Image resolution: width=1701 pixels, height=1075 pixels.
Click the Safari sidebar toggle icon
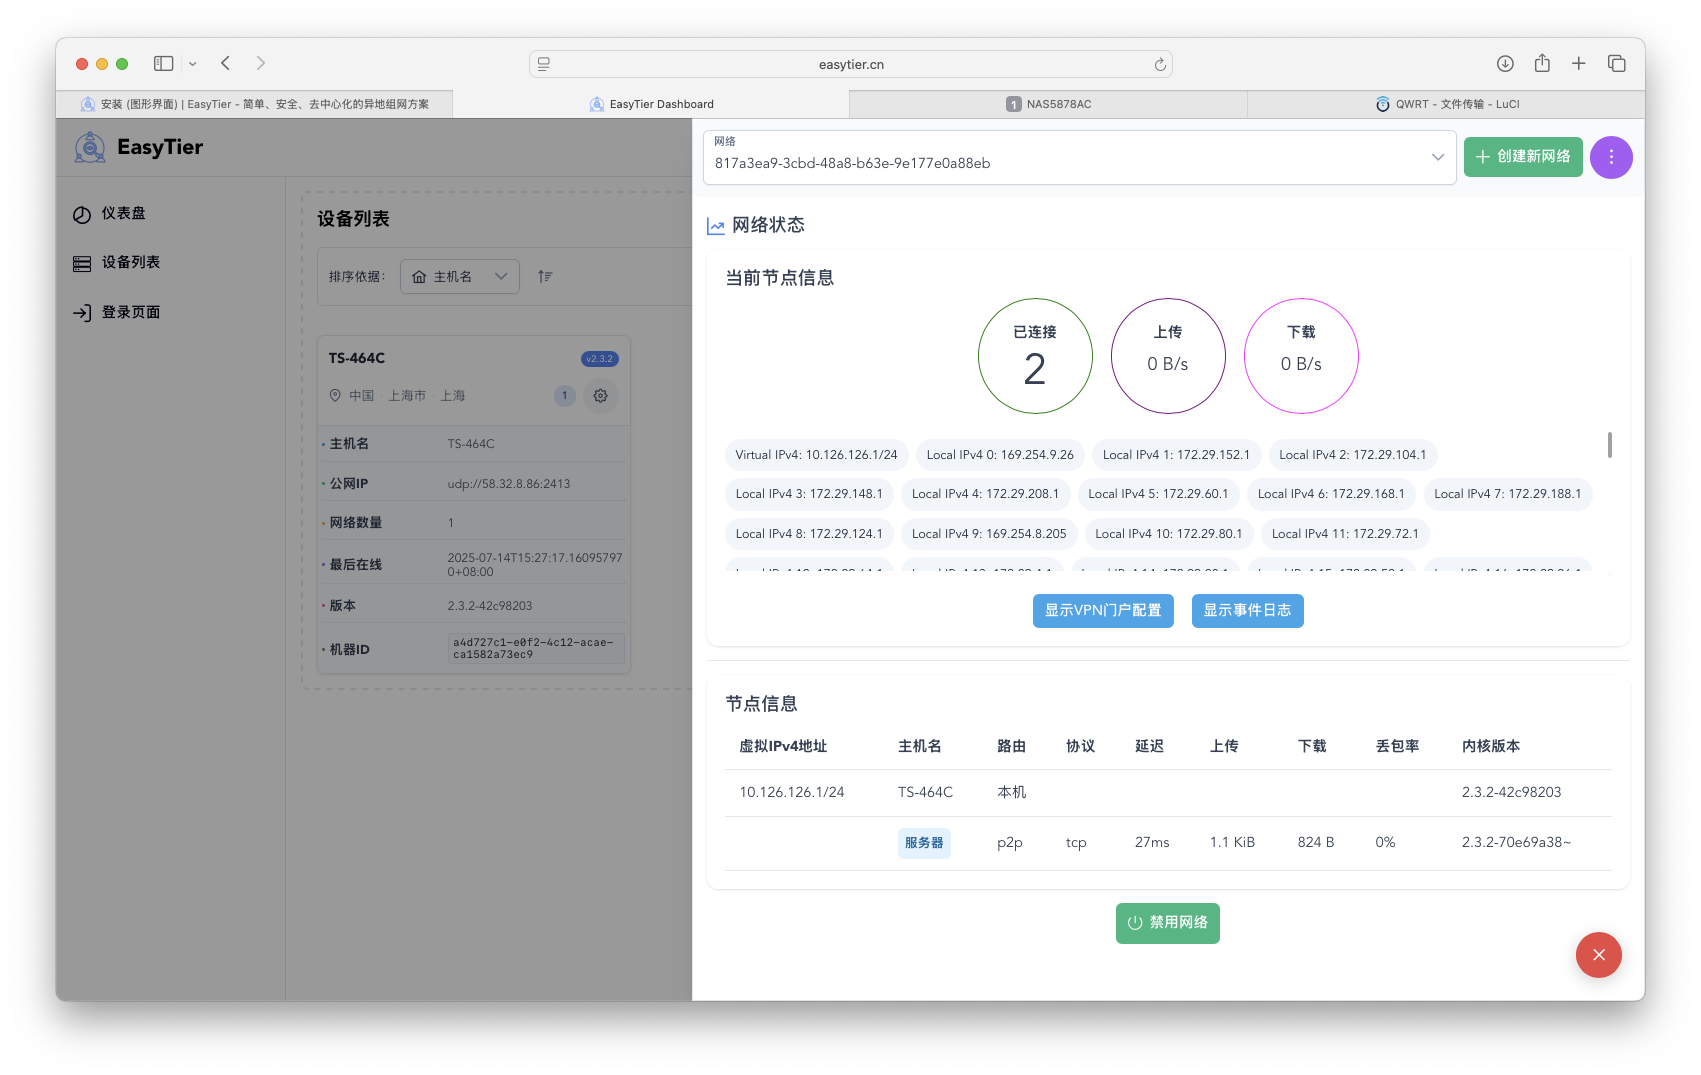pos(163,64)
